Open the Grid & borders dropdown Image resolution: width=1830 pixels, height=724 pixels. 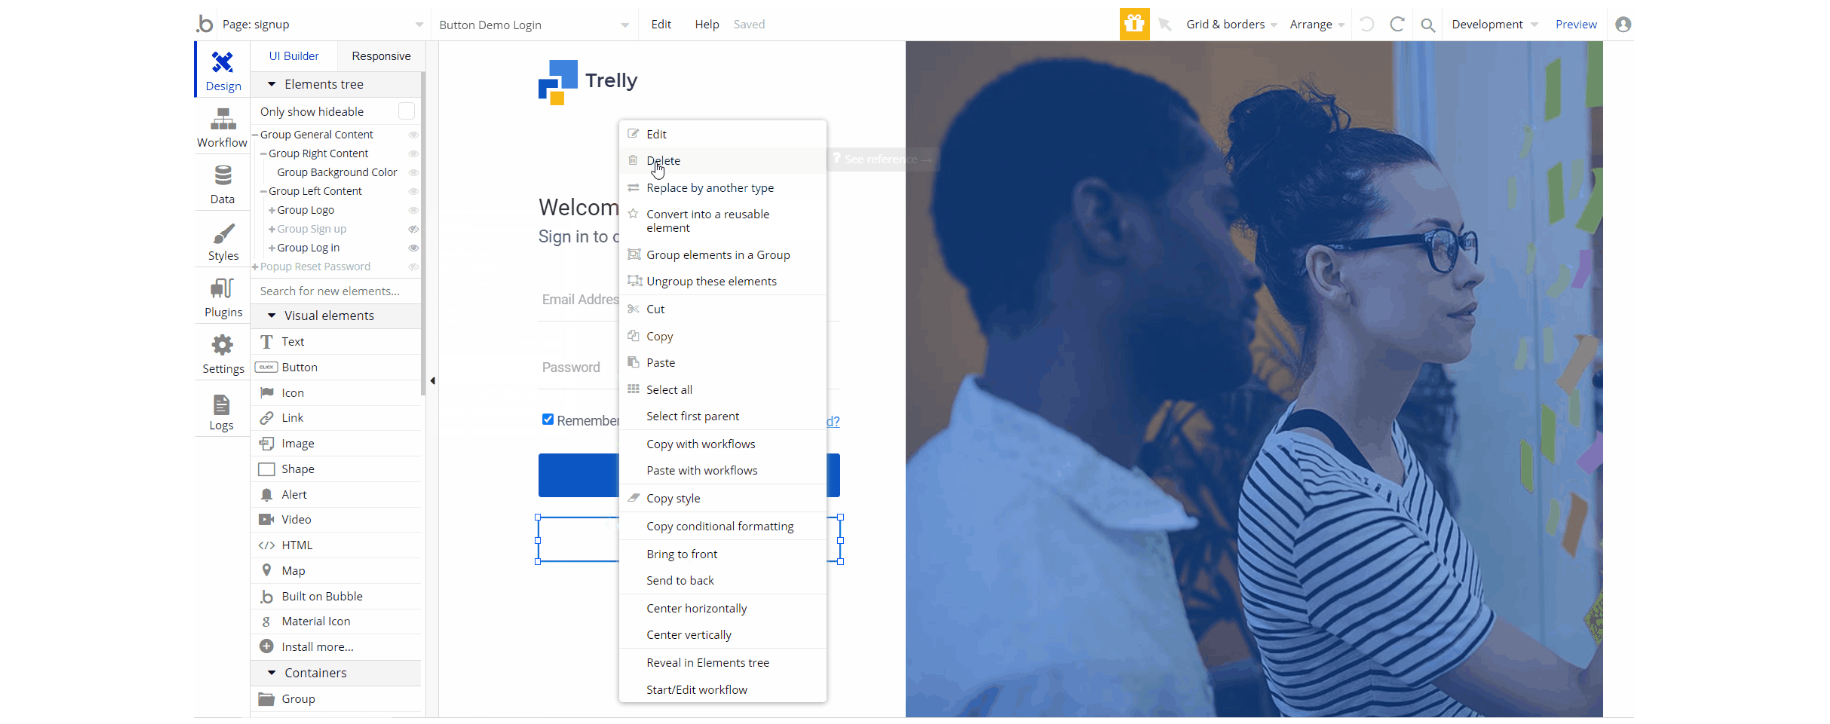(1231, 24)
